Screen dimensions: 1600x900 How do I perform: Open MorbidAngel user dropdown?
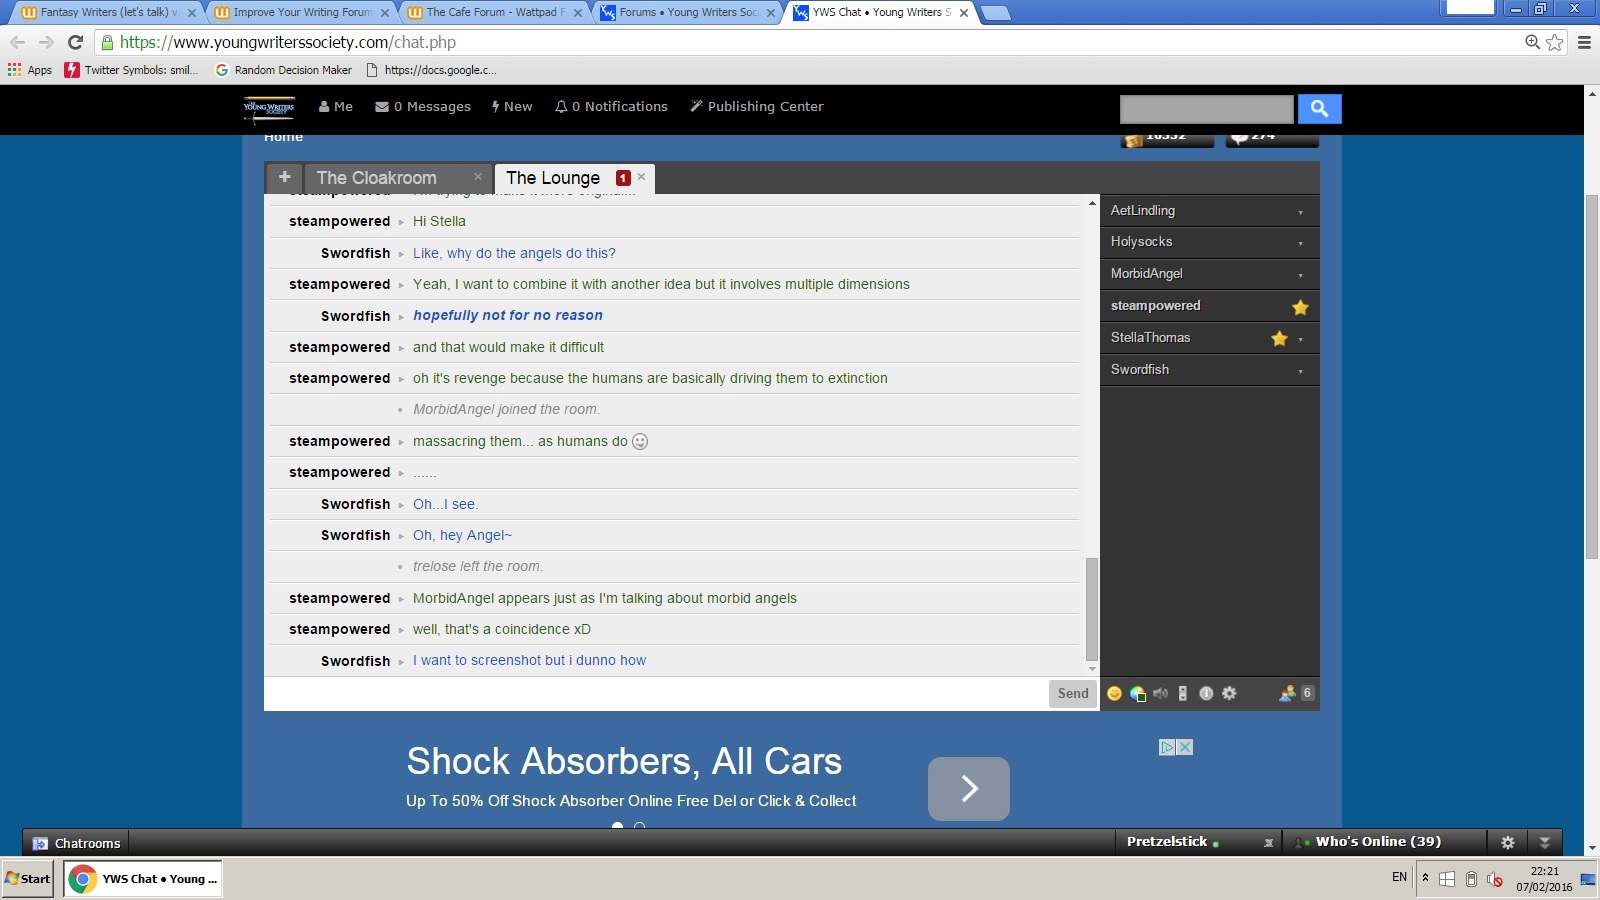pos(1300,275)
